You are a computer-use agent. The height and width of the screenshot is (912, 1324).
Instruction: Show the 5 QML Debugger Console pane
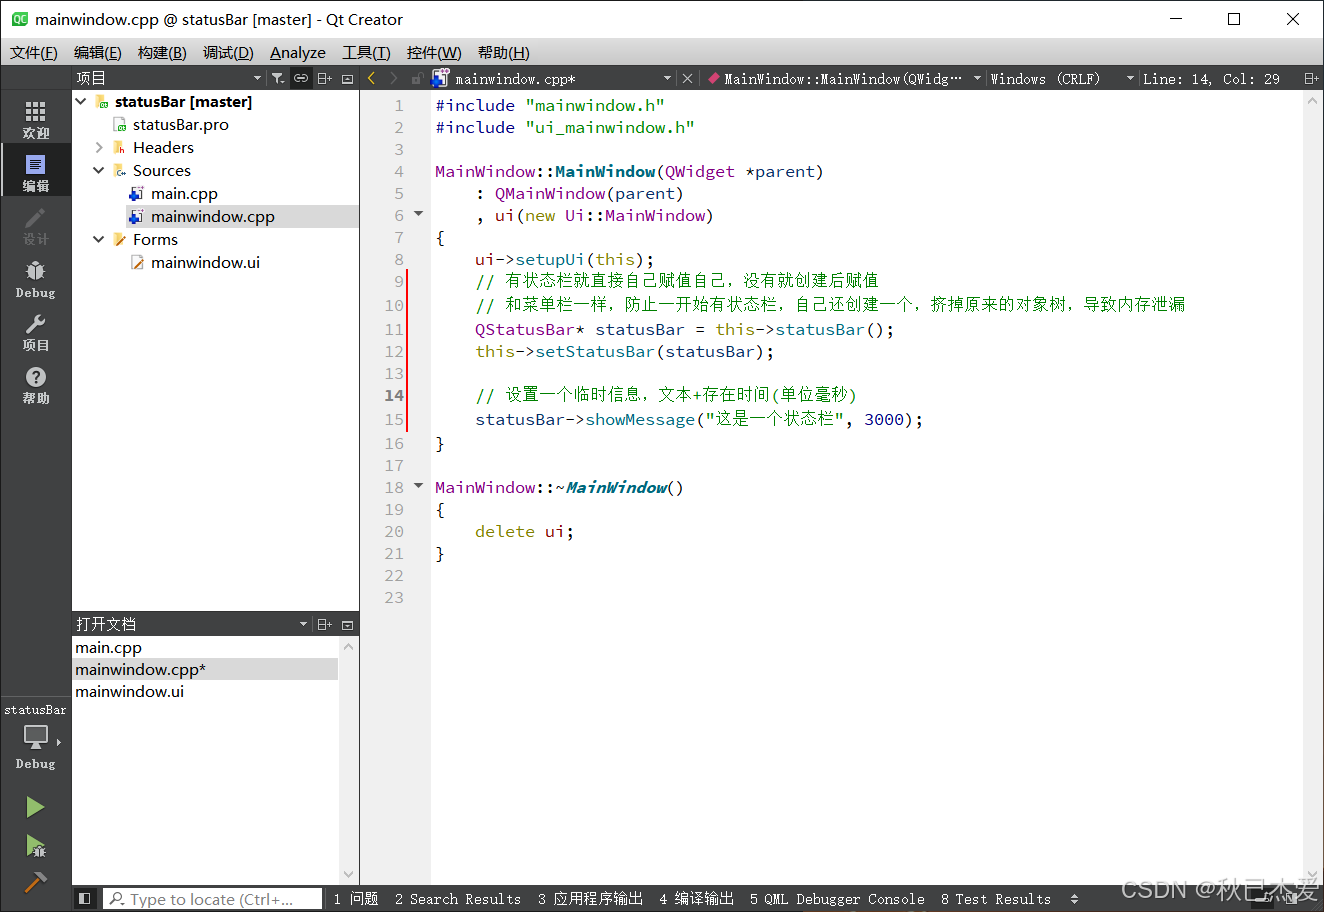coord(837,899)
